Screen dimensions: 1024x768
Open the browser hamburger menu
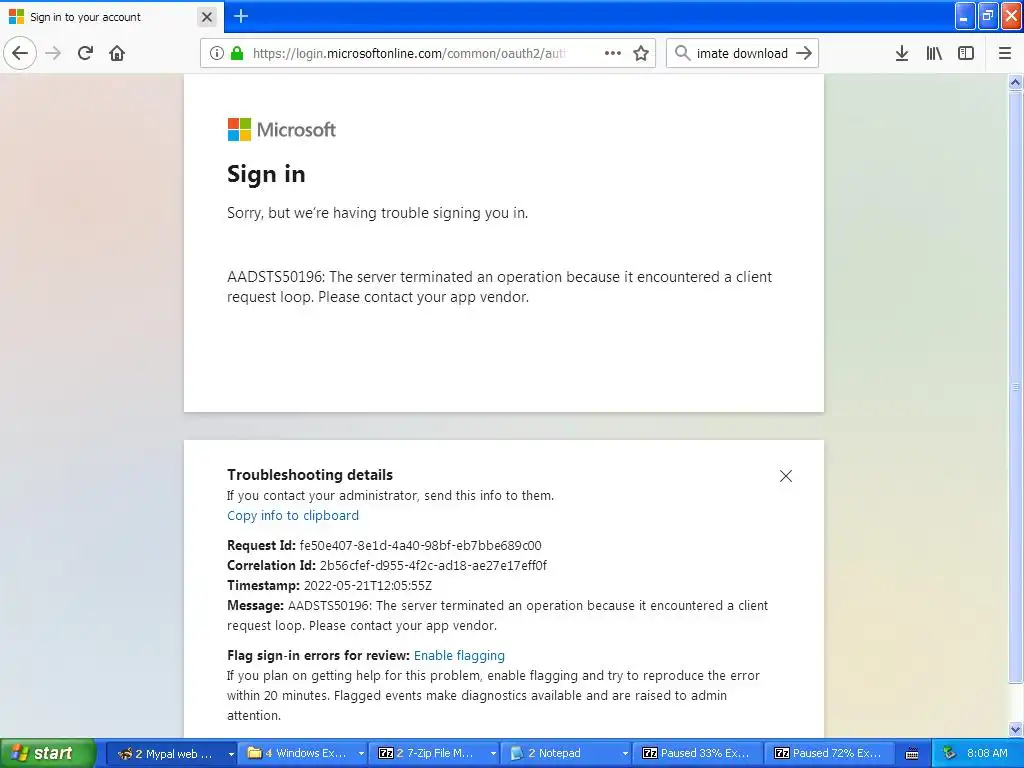click(1004, 53)
